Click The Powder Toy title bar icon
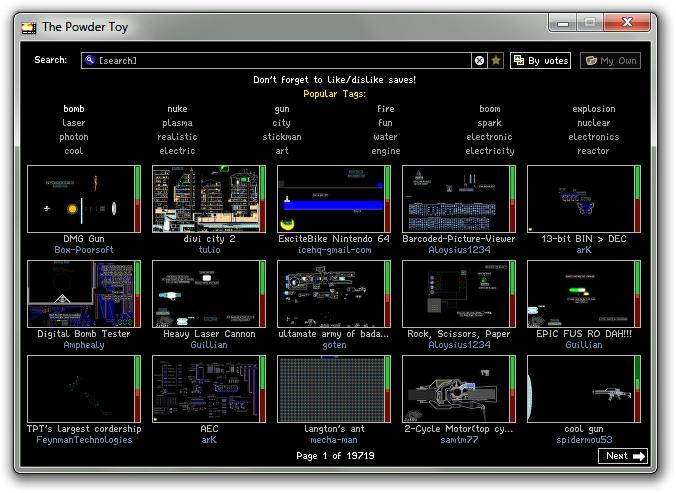The width and height of the screenshot is (676, 493). click(x=28, y=27)
